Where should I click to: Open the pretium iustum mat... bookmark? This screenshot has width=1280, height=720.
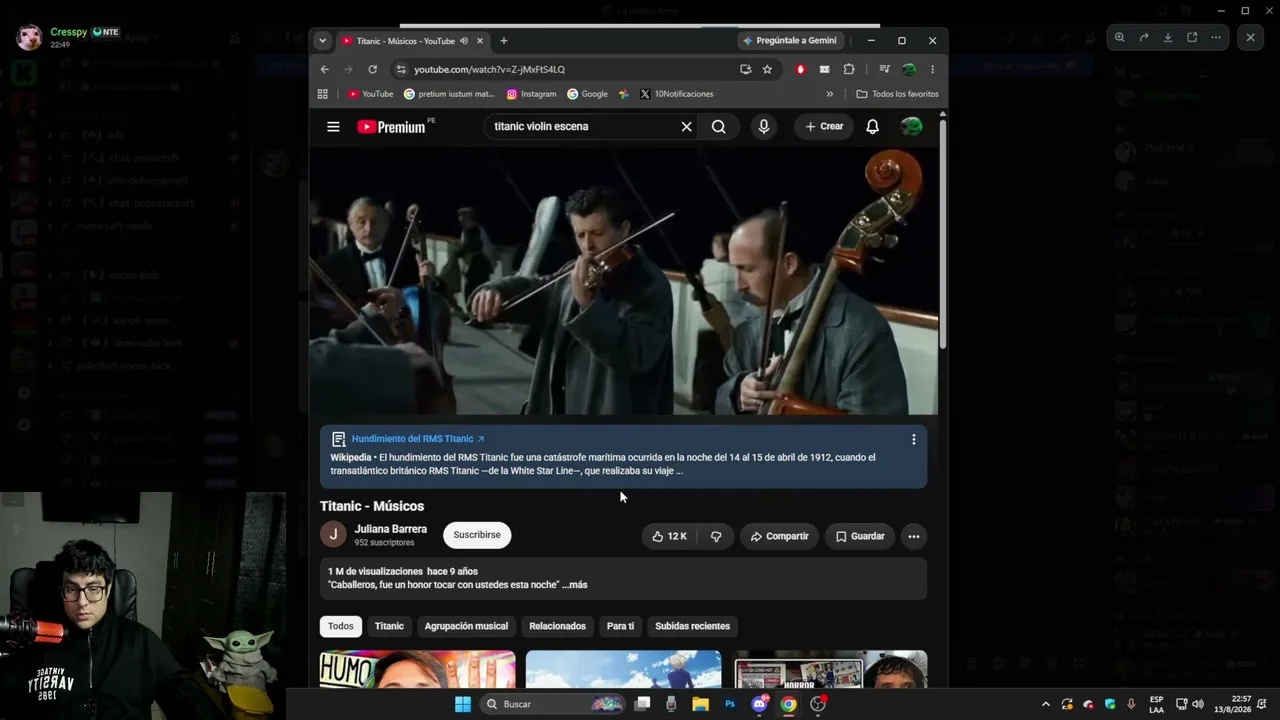pos(449,94)
